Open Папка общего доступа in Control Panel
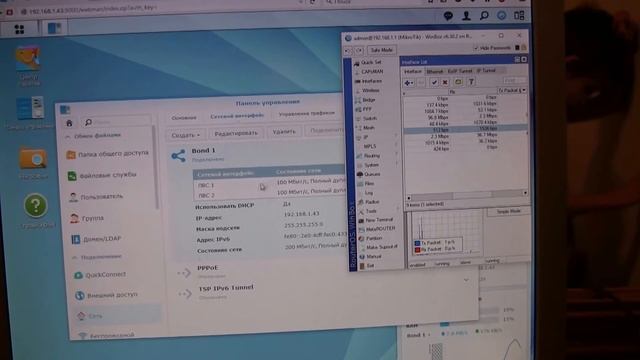The image size is (640, 360). coord(107,154)
